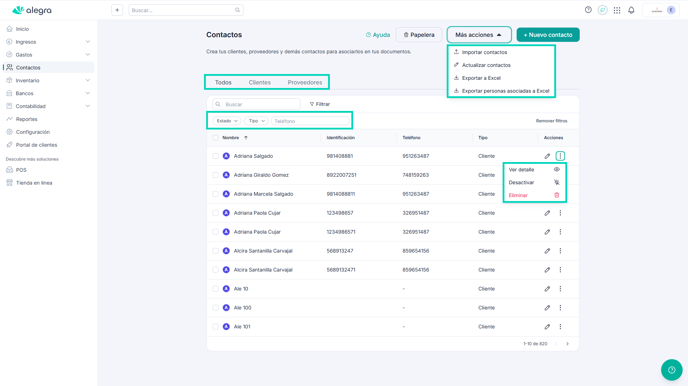Check the Ale 10 row checkbox
Viewport: 688px width, 386px height.
[215, 289]
